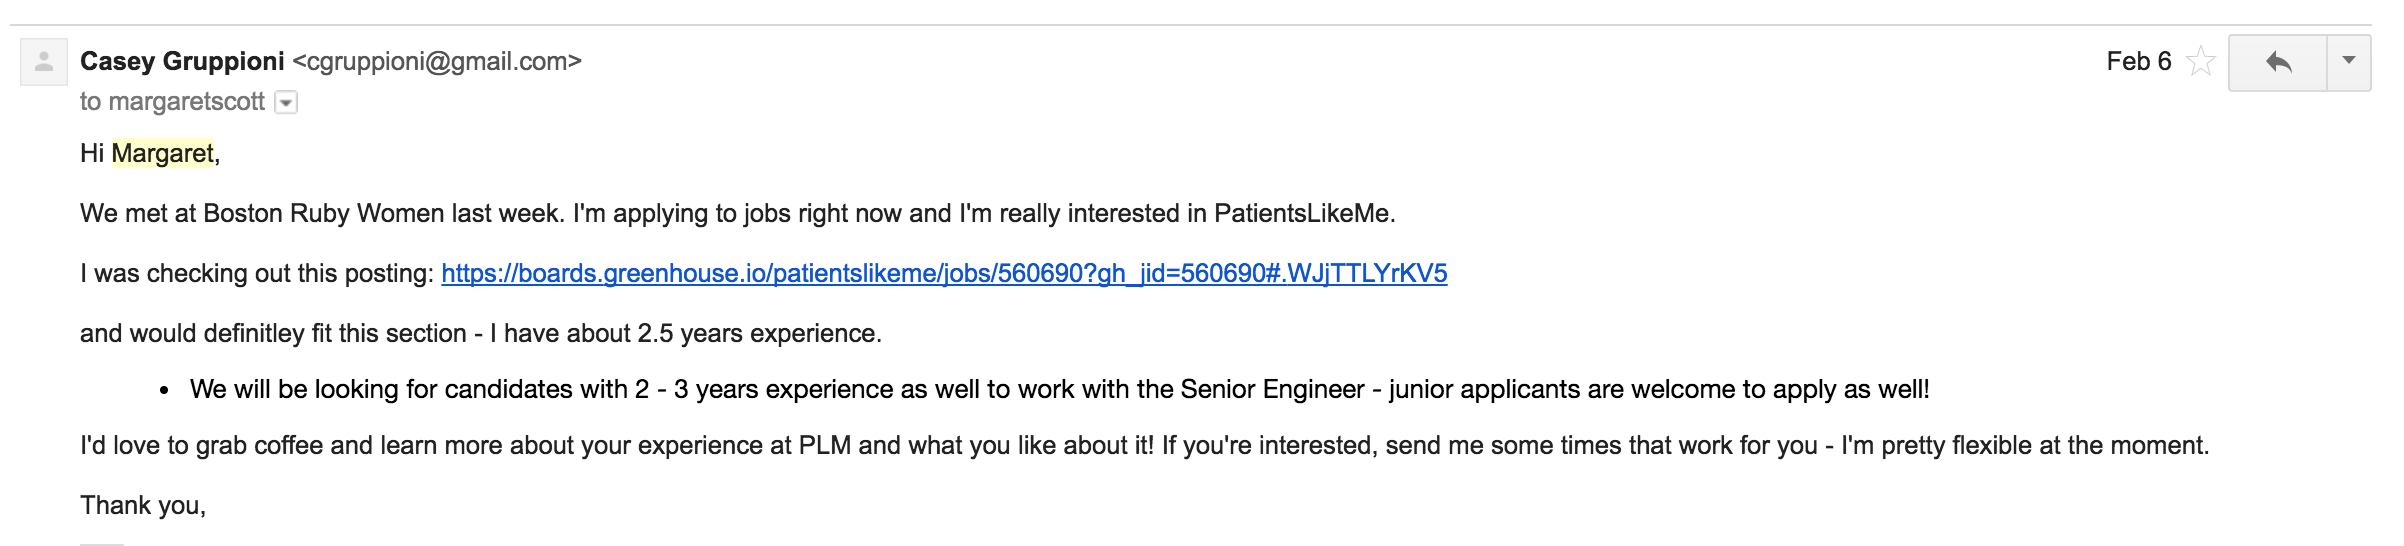Open the sender's profile avatar
Screen dimensions: 2404x546
(44, 62)
